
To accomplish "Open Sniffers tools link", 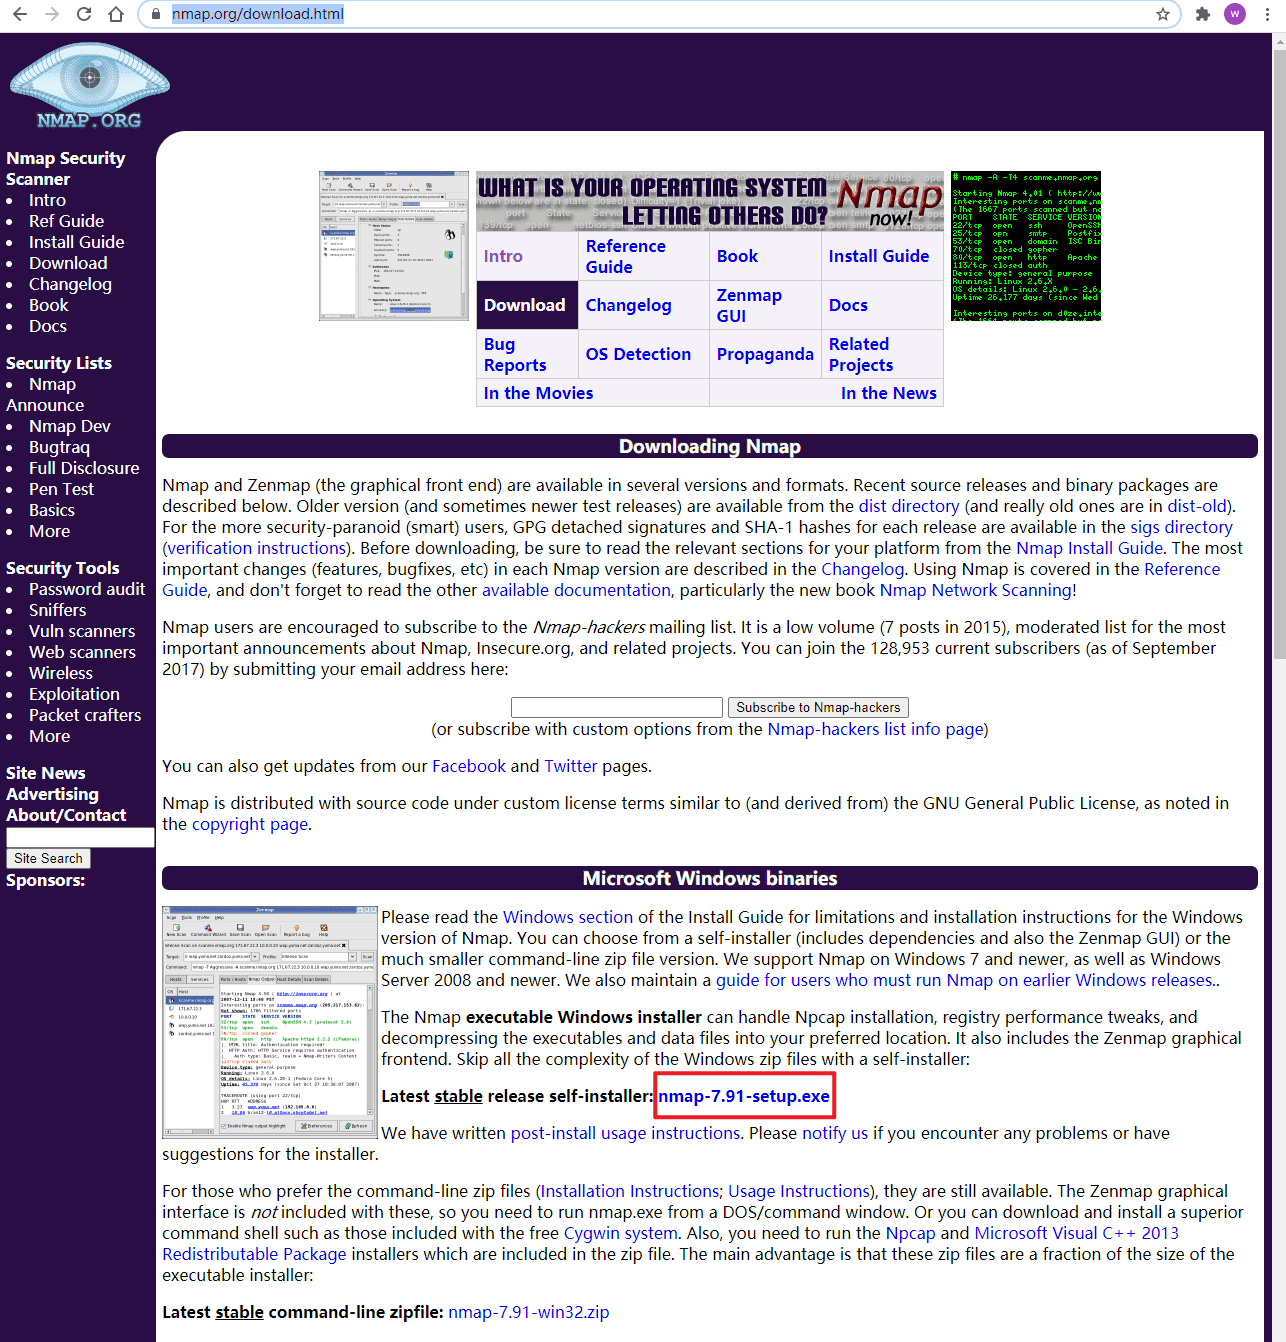I will click(57, 610).
